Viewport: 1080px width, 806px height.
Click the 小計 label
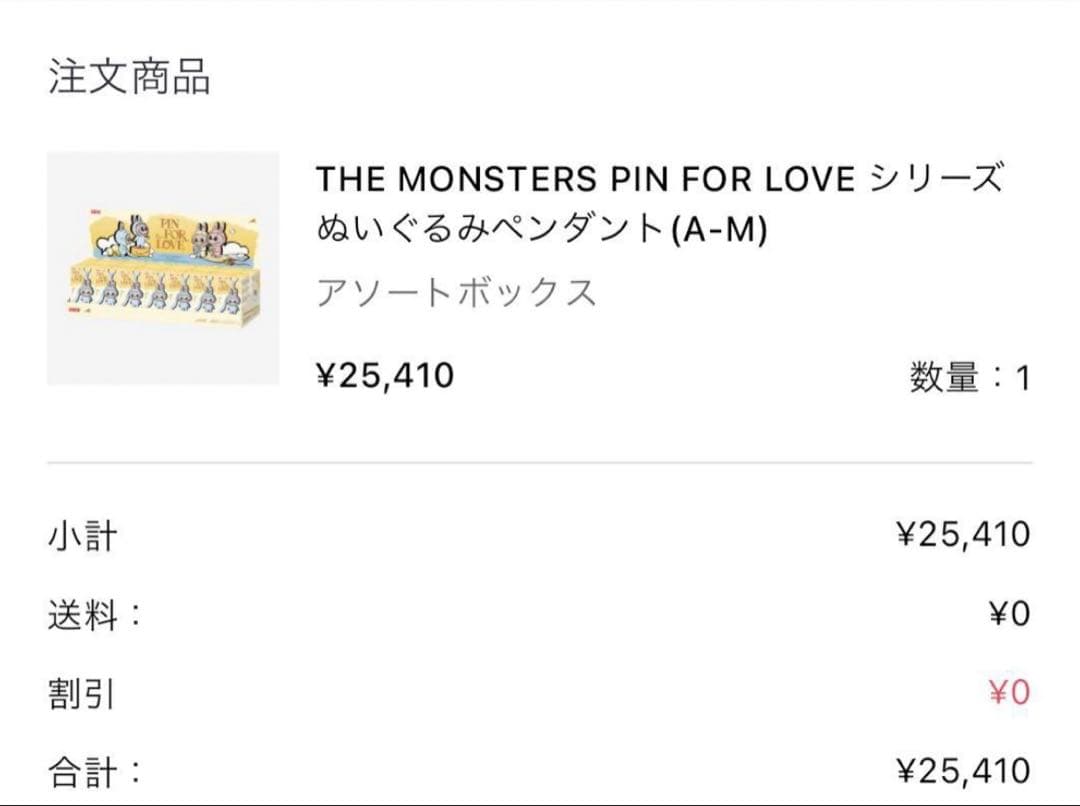click(83, 536)
